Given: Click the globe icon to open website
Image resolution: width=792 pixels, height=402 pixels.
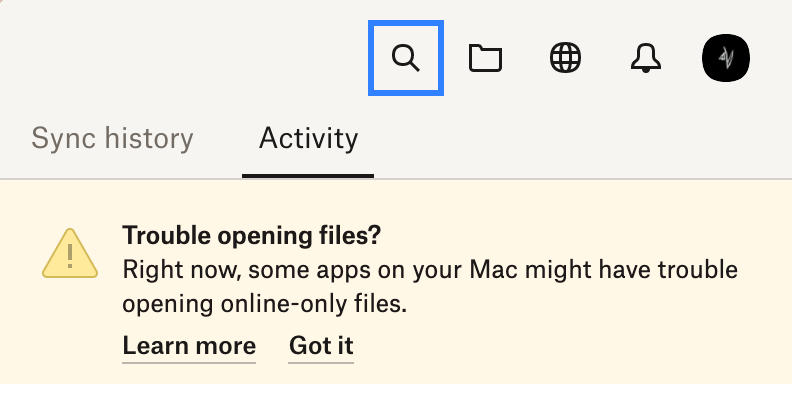Looking at the screenshot, I should pyautogui.click(x=566, y=59).
